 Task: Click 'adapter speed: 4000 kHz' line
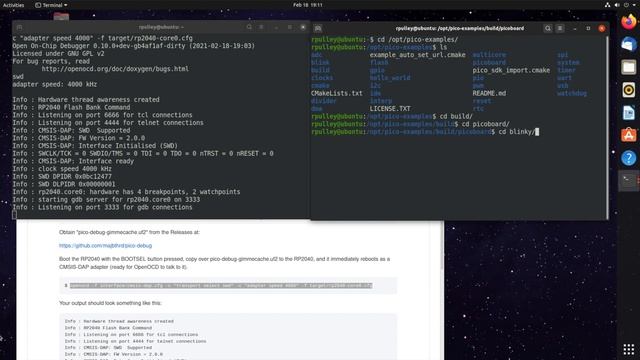55,84
